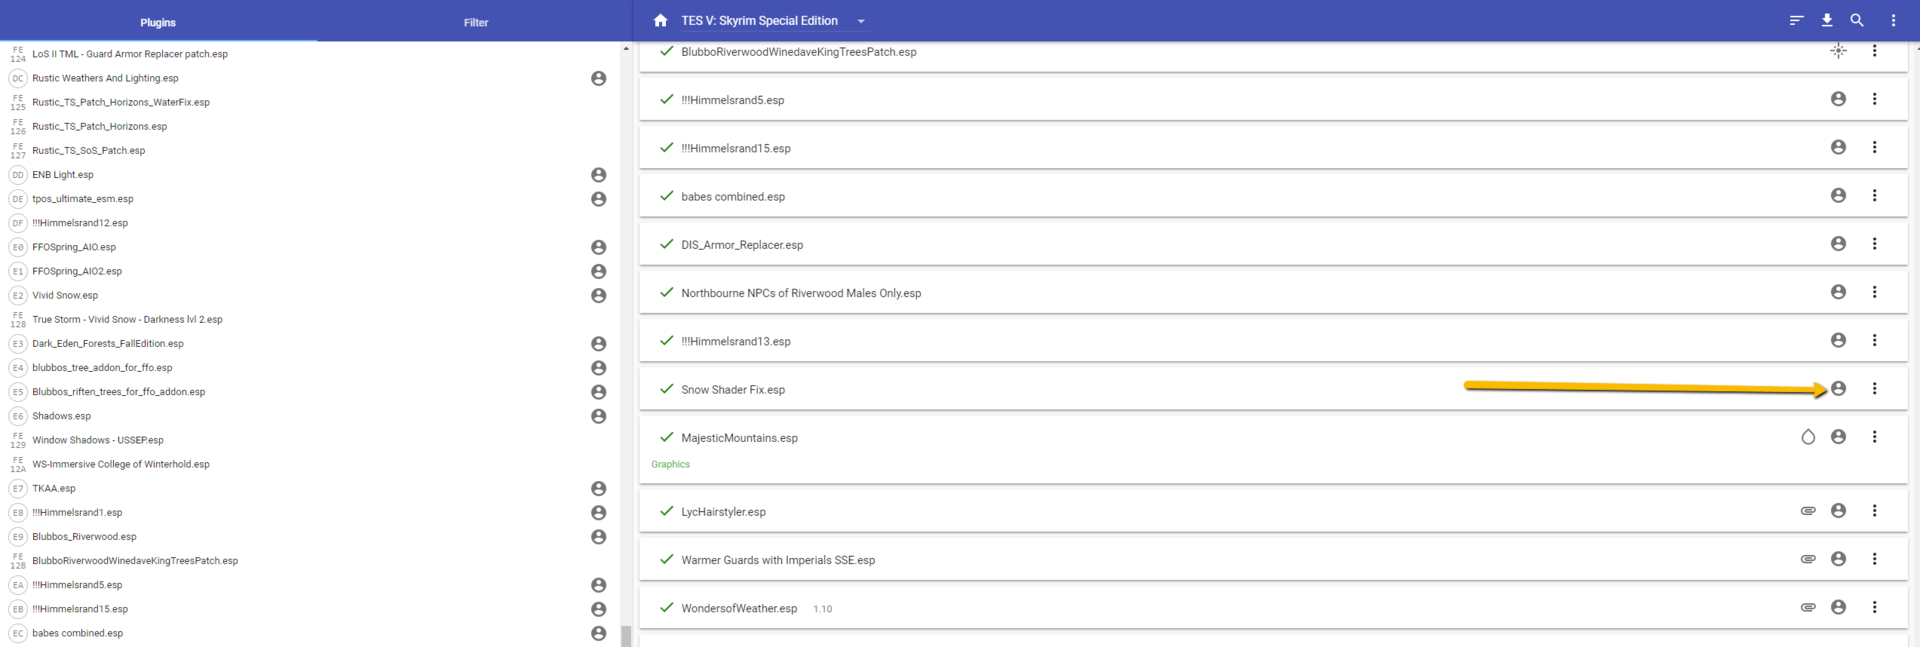Open the Skyrim Special Edition game dropdown
Image resolution: width=1920 pixels, height=647 pixels.
(861, 21)
